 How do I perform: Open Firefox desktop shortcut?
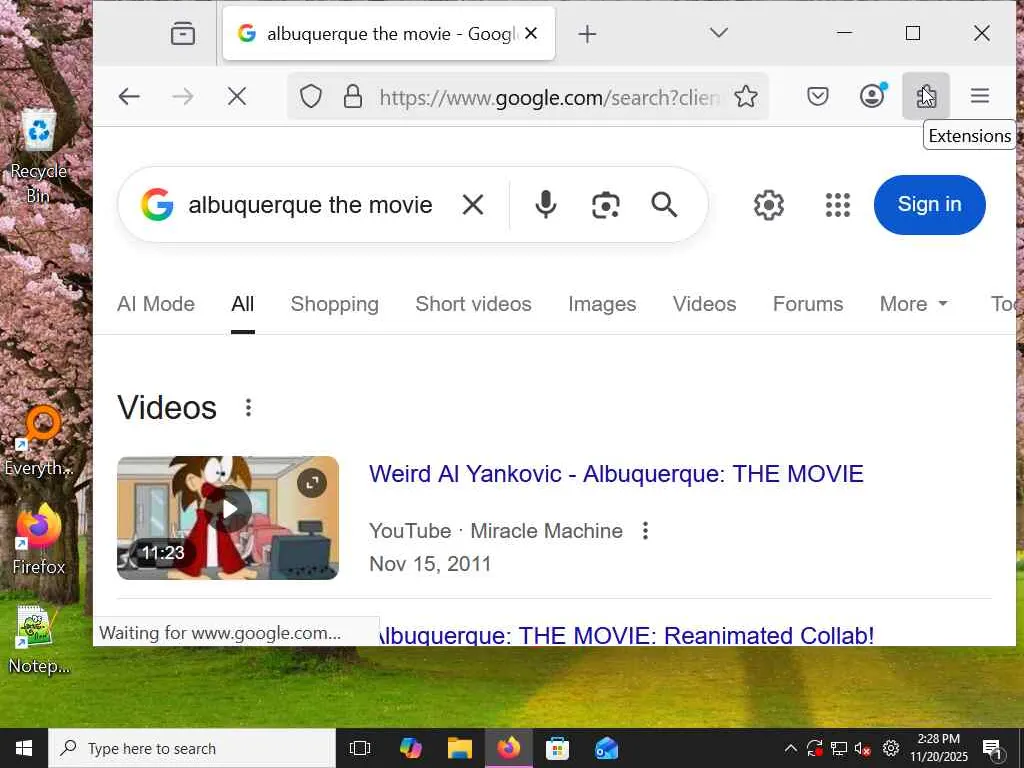[39, 540]
